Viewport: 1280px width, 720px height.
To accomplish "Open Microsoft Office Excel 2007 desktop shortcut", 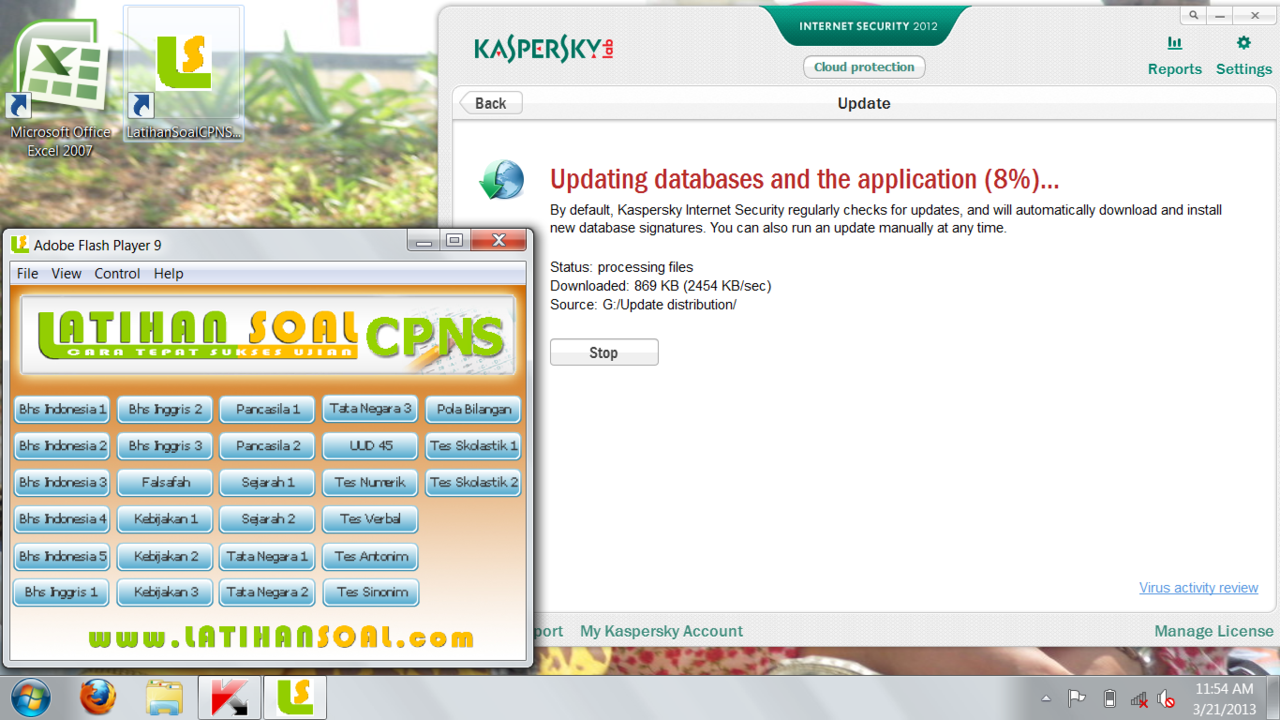I will tap(60, 90).
